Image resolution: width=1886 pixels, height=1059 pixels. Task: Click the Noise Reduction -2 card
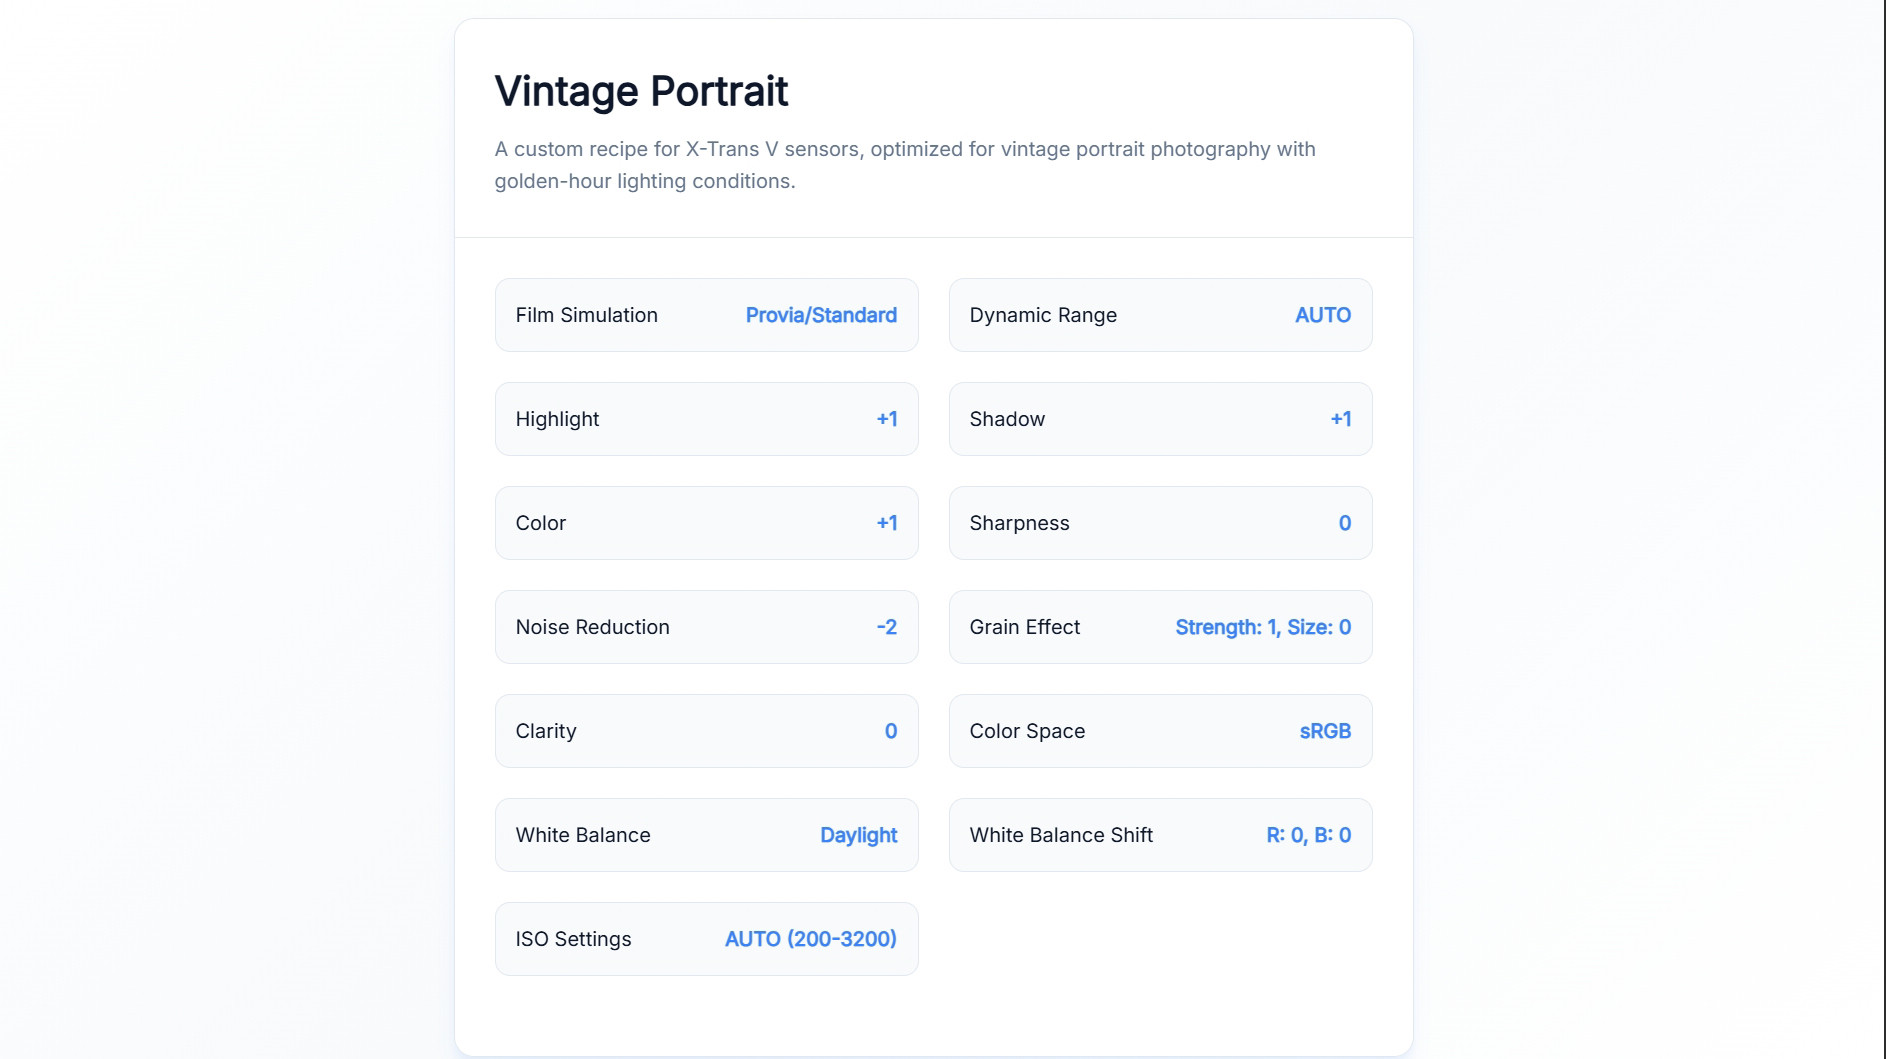coord(706,627)
